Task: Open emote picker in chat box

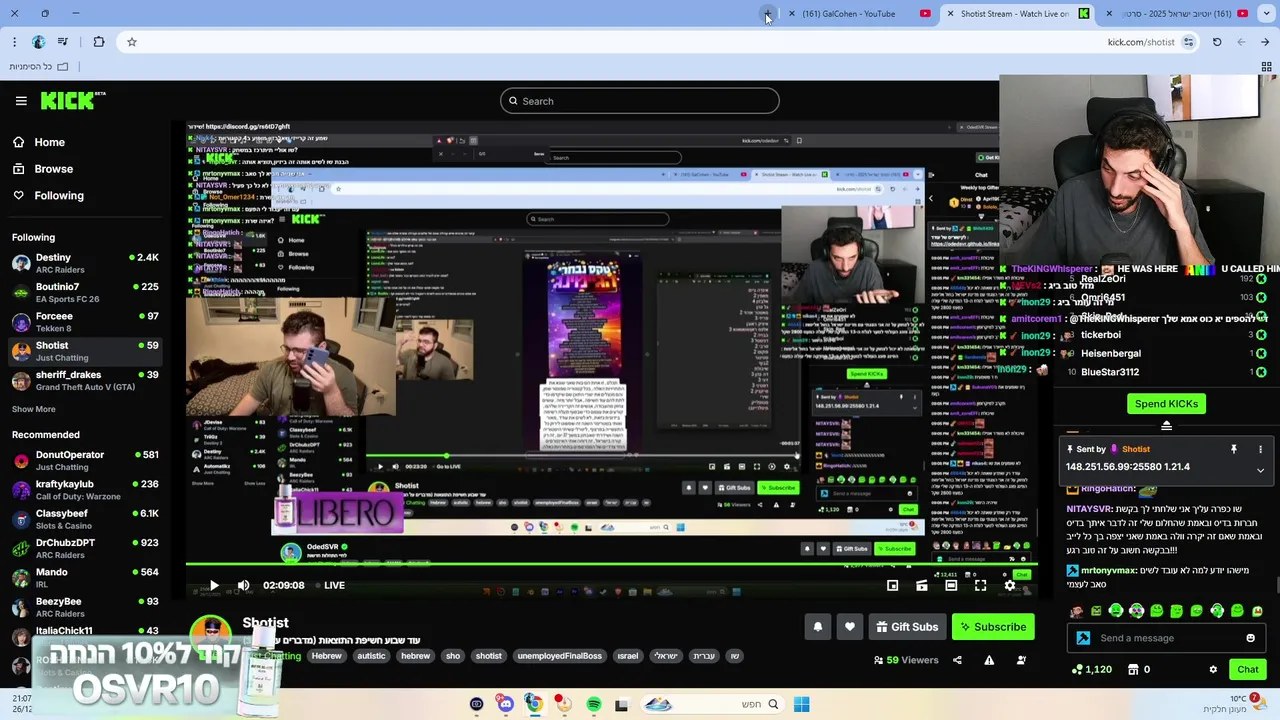Action: coord(1250,638)
